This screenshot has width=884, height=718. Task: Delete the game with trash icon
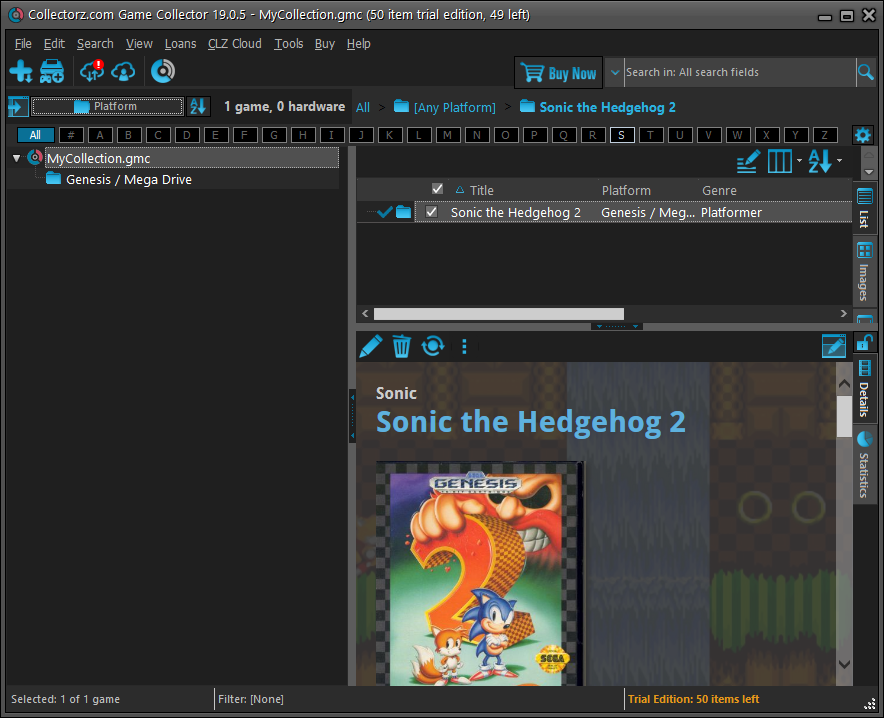(x=401, y=346)
